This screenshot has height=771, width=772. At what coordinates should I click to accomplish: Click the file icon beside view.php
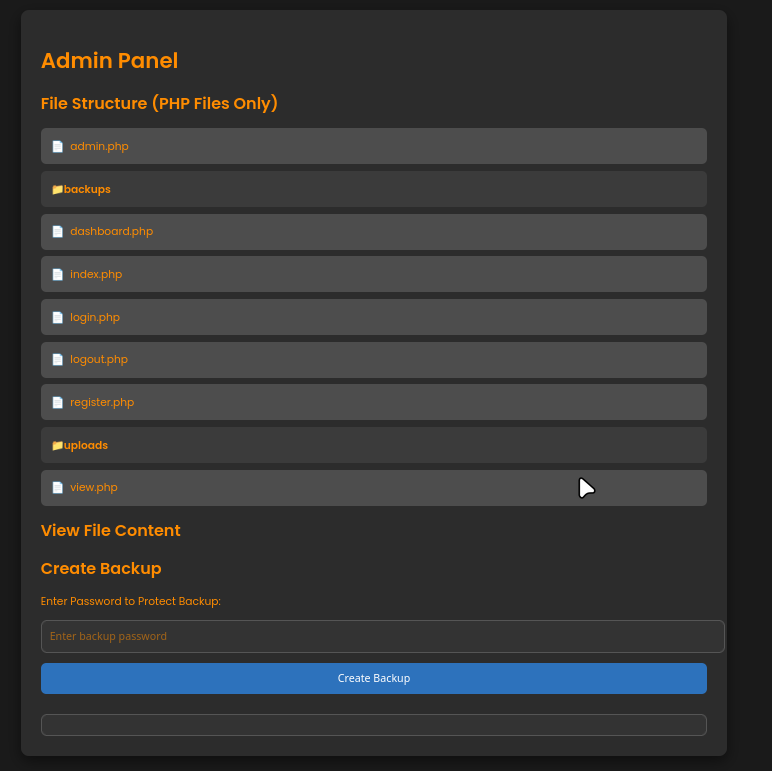pyautogui.click(x=57, y=488)
